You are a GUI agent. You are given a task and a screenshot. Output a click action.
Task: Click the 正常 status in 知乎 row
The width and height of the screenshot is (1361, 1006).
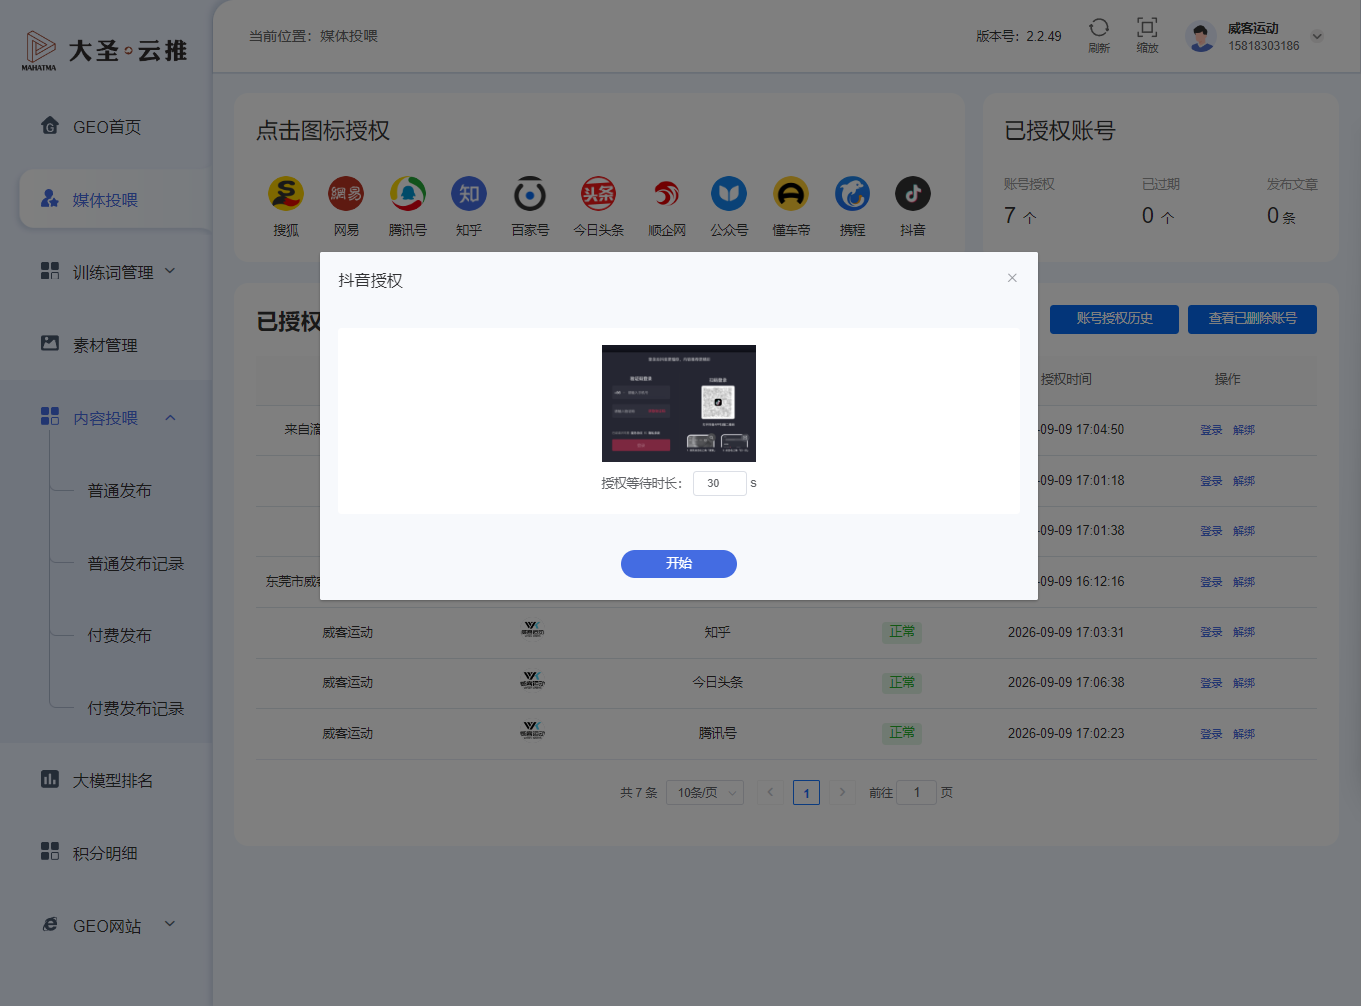(902, 632)
